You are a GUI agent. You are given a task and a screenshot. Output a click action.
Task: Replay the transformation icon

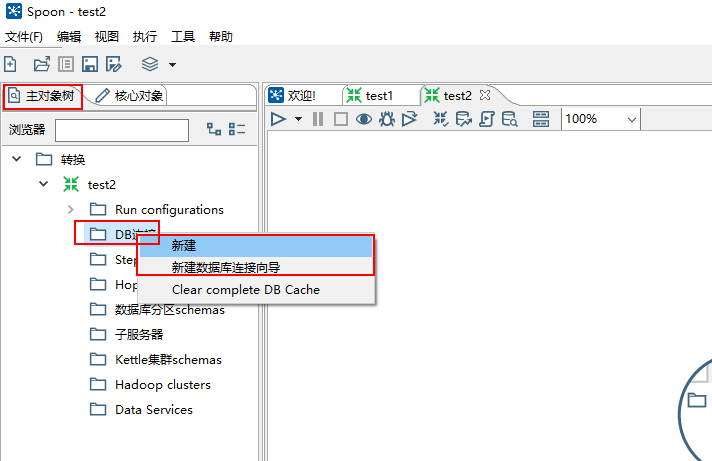[x=410, y=119]
